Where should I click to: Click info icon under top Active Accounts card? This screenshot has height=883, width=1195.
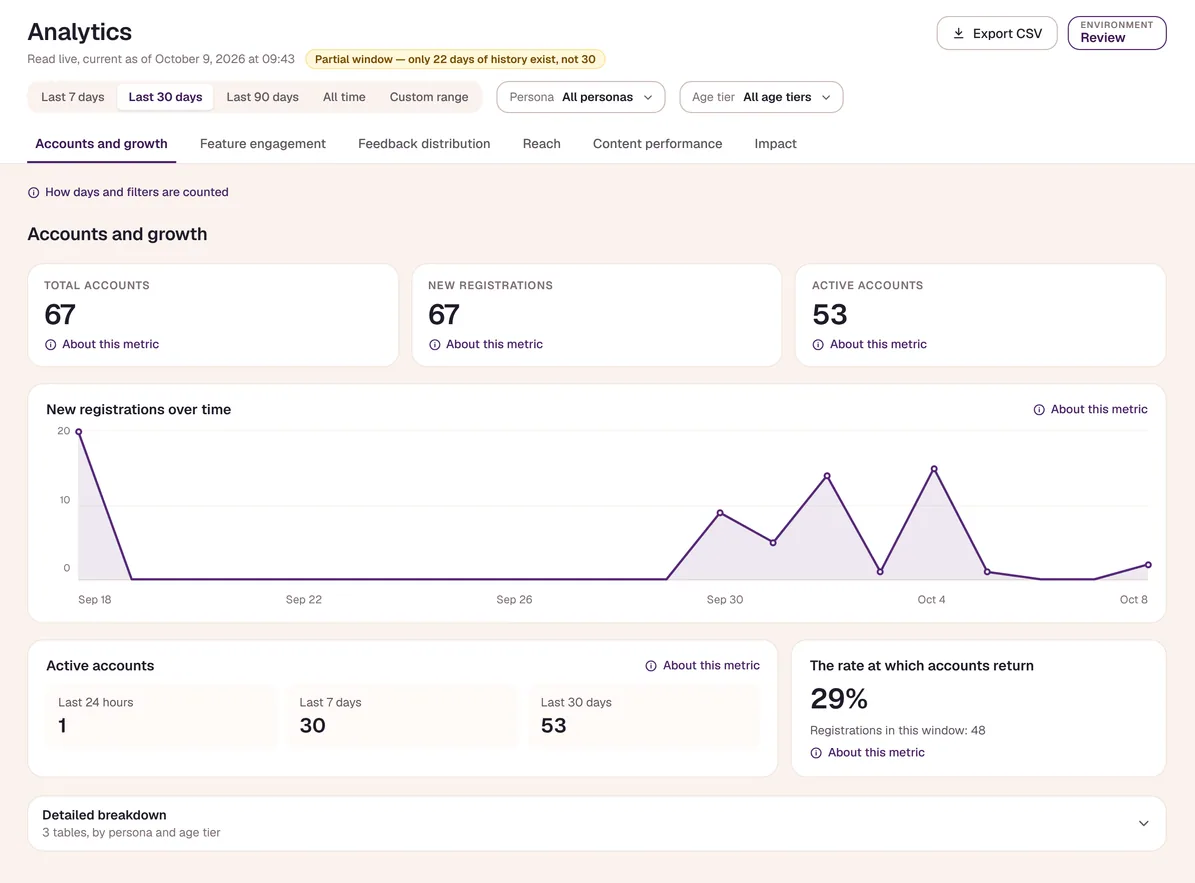(x=818, y=344)
